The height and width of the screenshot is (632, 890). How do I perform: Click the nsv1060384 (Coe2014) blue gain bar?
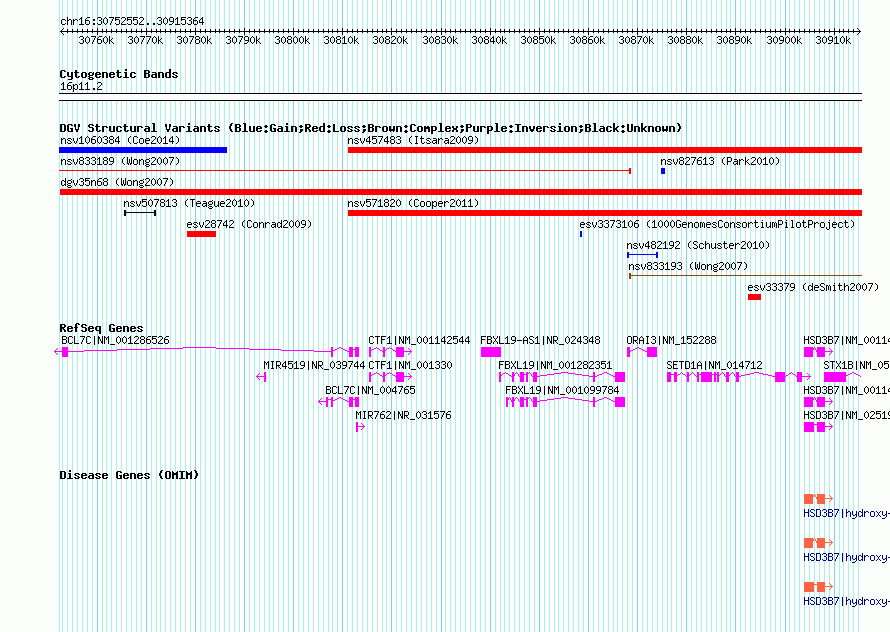click(x=143, y=150)
